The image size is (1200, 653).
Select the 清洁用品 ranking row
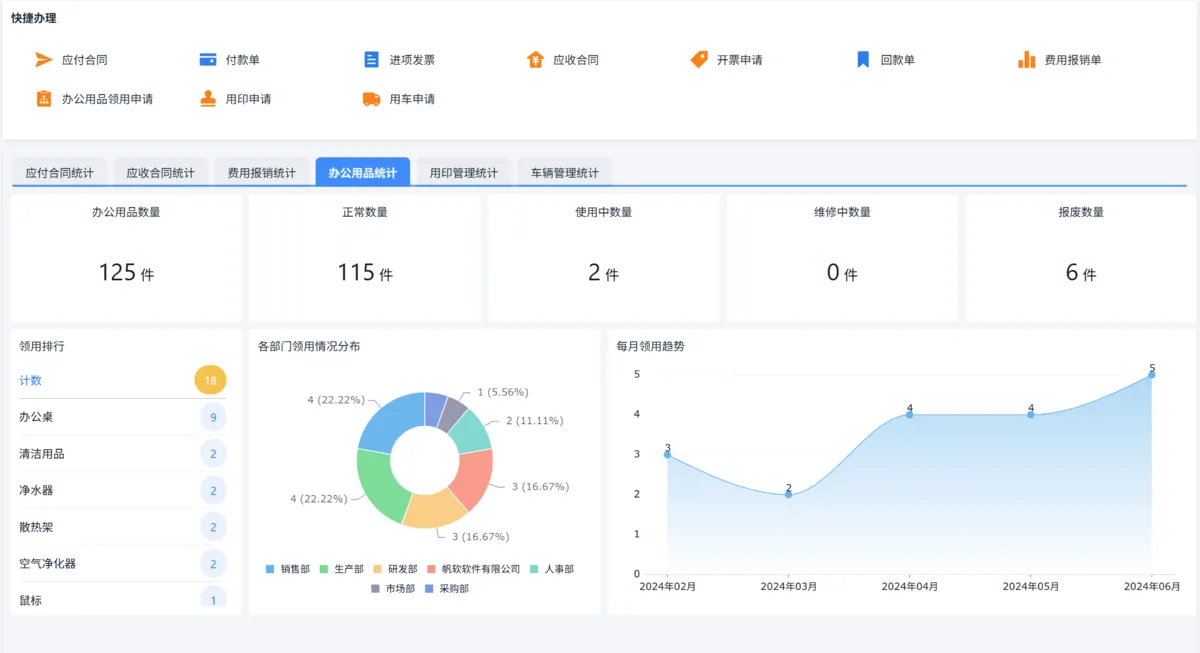(123, 454)
